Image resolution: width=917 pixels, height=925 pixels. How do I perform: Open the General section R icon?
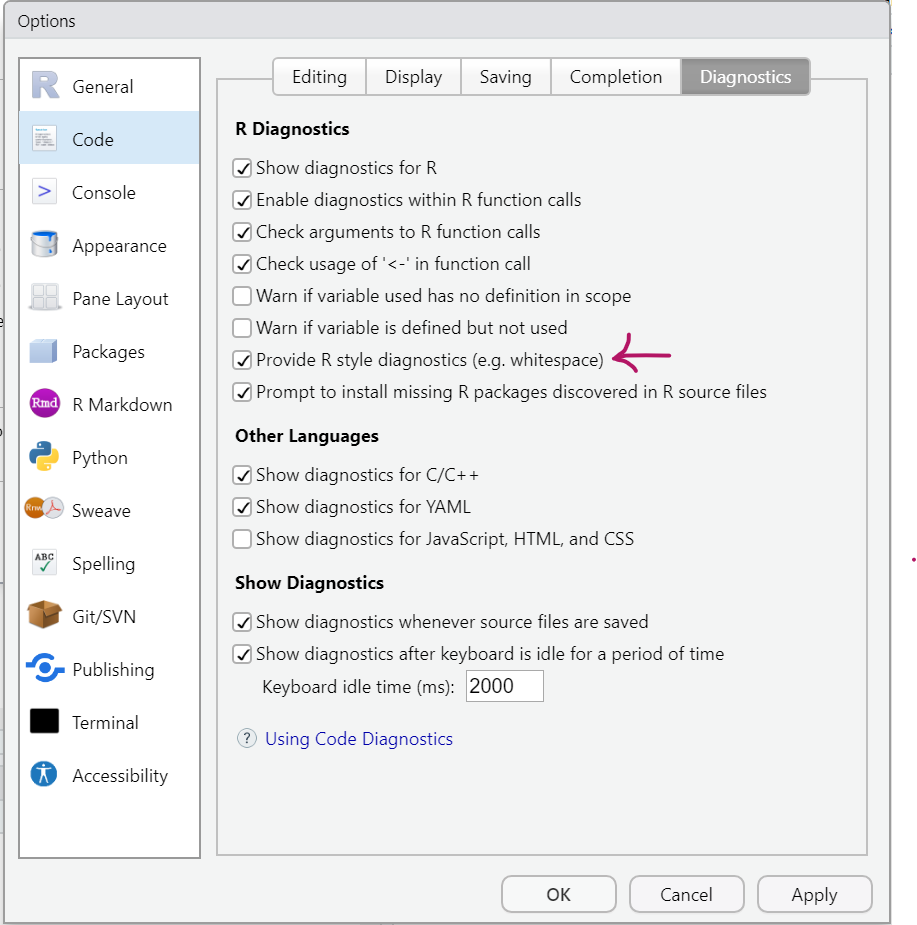click(45, 86)
